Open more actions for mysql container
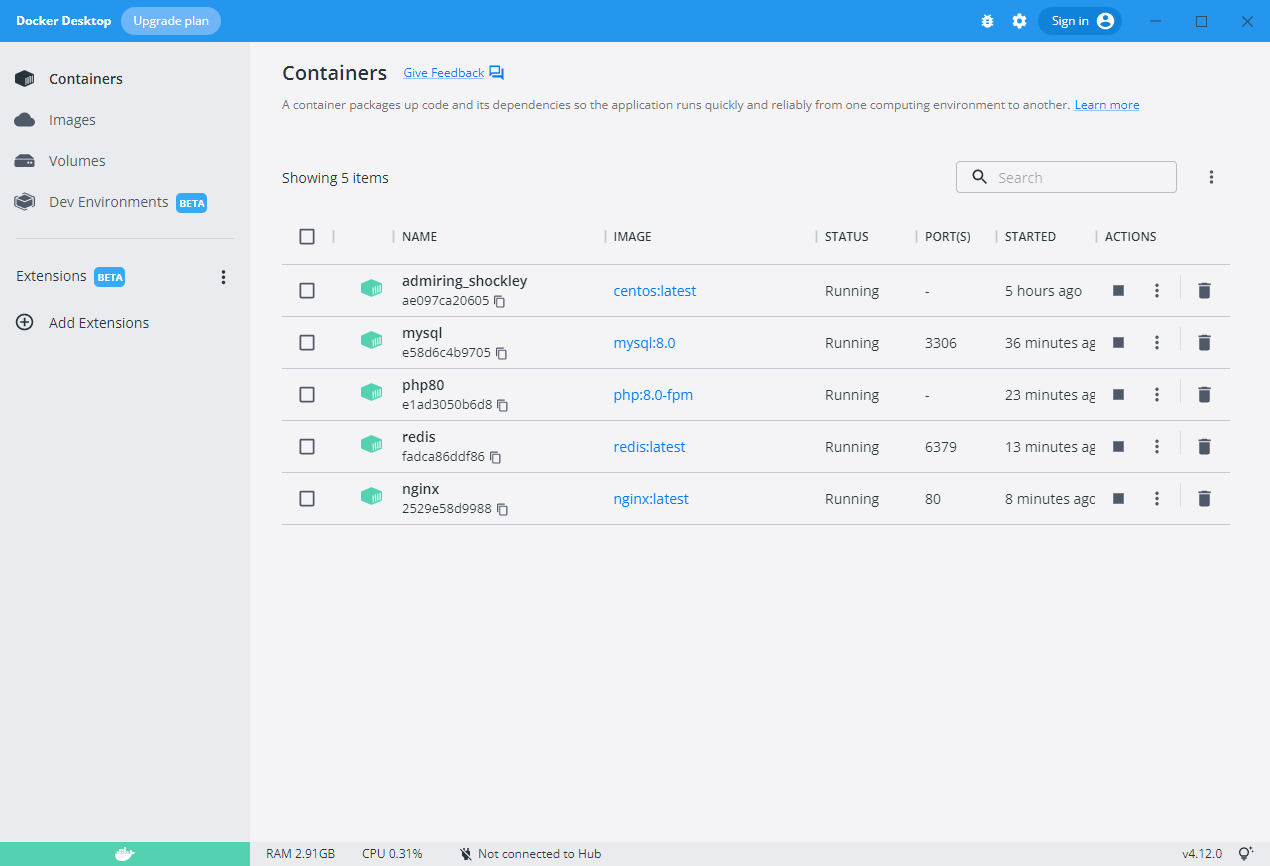 tap(1157, 342)
